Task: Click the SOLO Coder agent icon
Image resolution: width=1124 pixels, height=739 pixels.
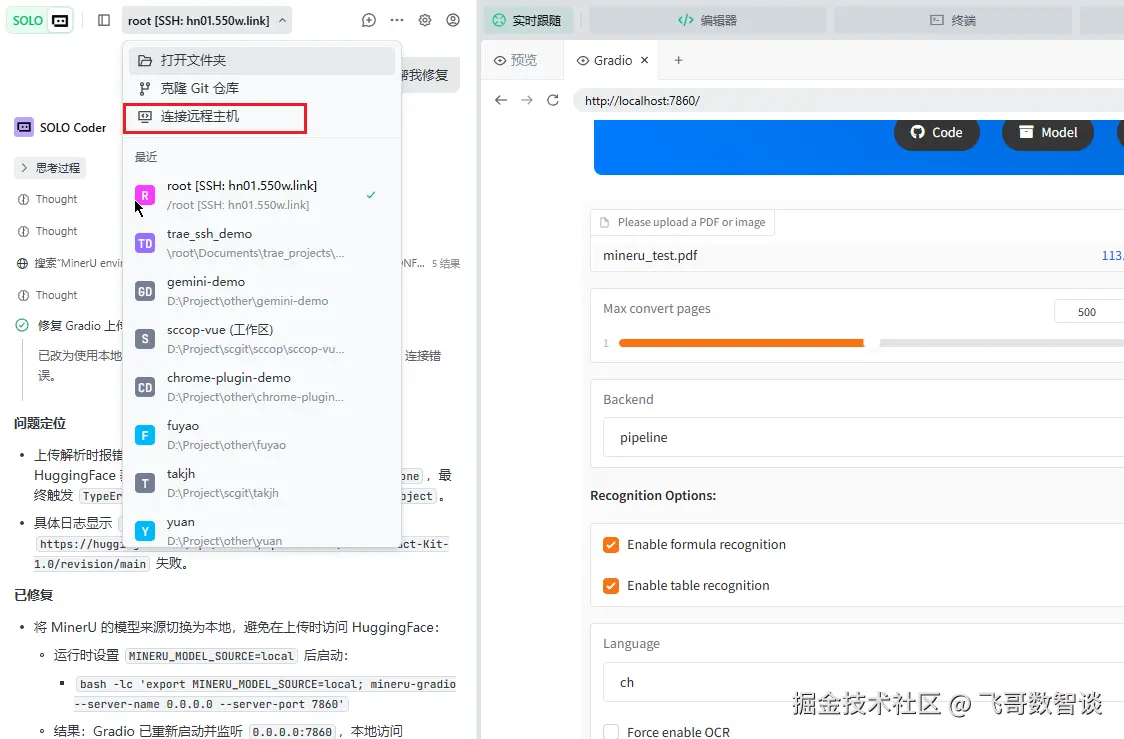Action: point(24,128)
